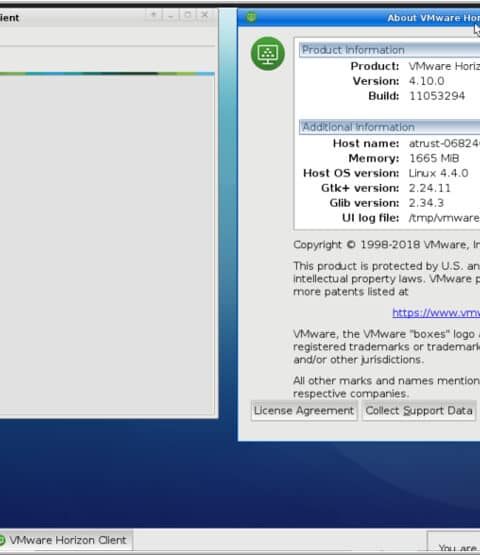The image size is (480, 555).
Task: Click 'All other marks and names' text
Action: (387, 381)
